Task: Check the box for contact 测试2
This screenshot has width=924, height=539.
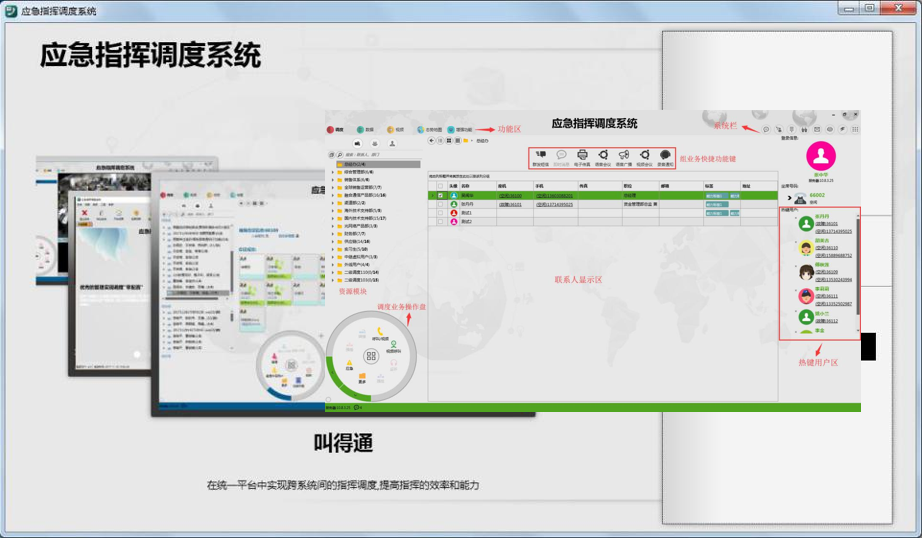Action: coord(440,221)
